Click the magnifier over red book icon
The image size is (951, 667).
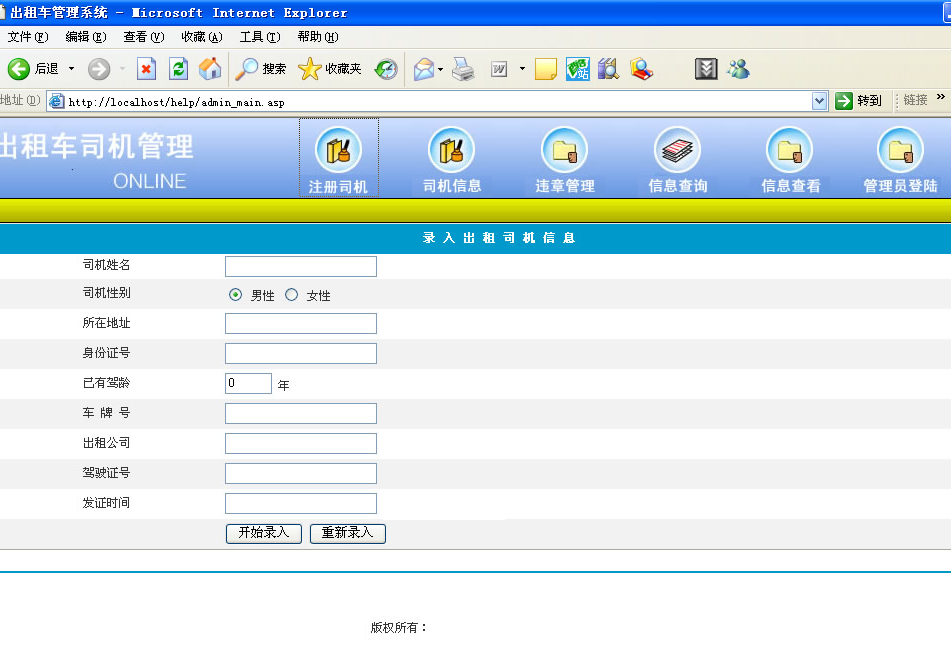641,69
